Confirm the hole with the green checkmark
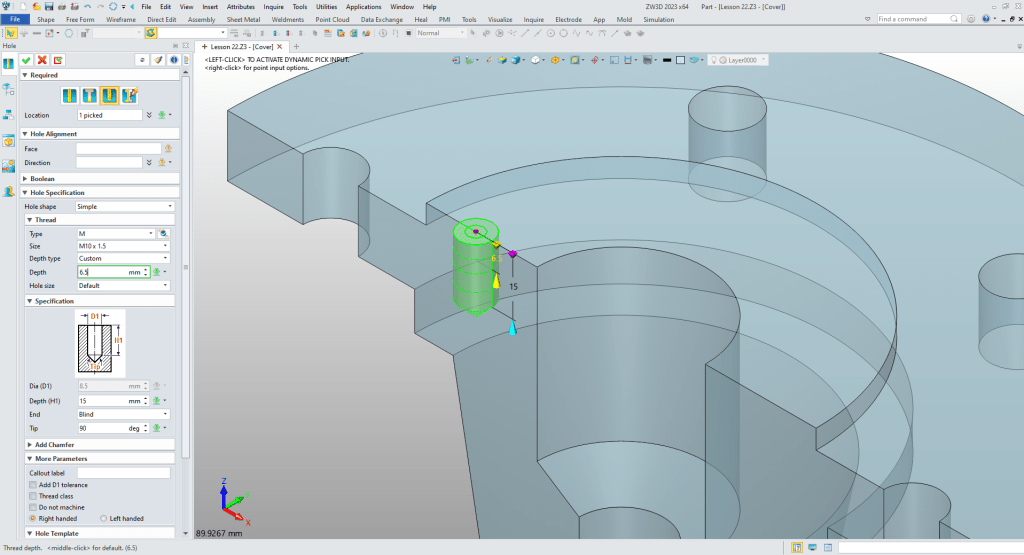Viewport: 1024px width, 555px height. pos(28,60)
